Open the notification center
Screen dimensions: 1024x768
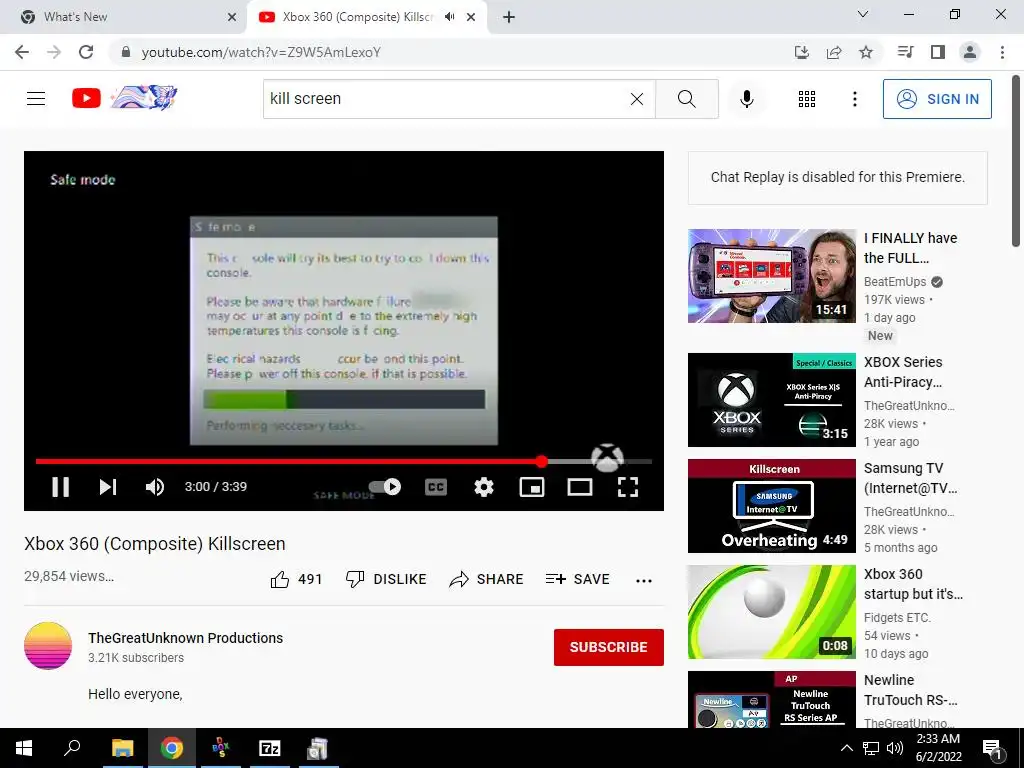pyautogui.click(x=992, y=748)
